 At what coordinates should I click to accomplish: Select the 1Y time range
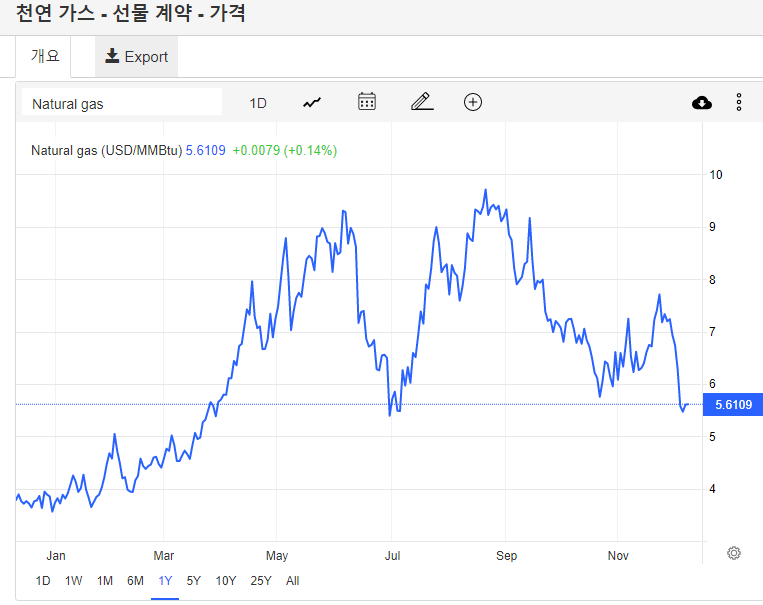click(165, 581)
